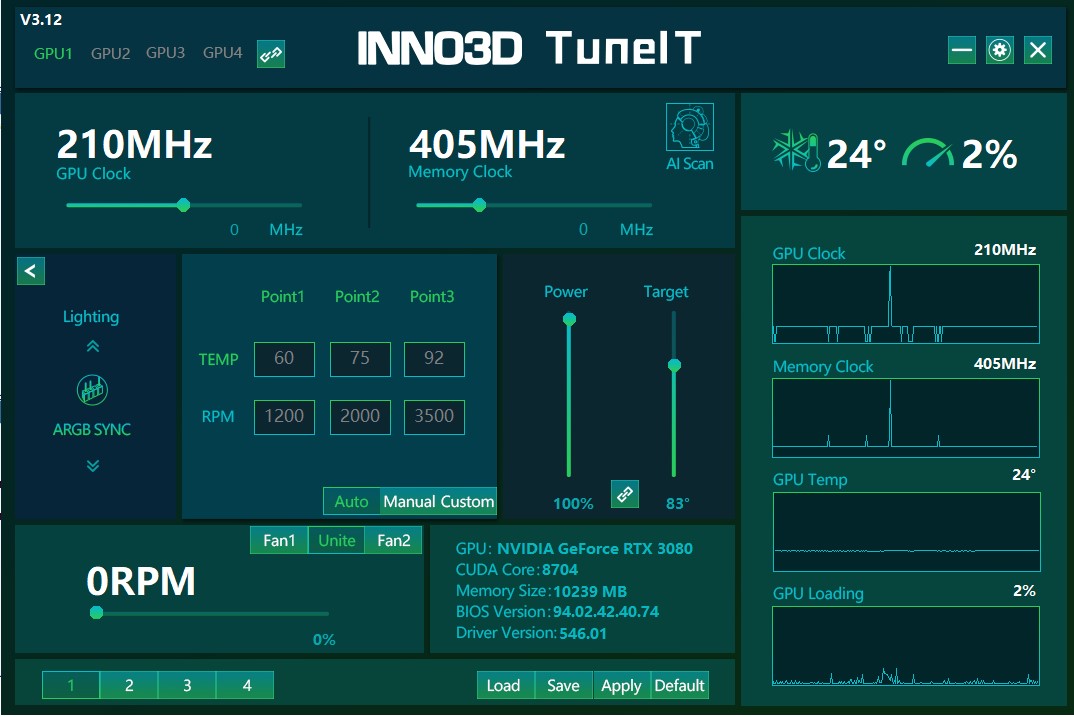Screen dimensions: 1074x717
Task: Click the ARGB SYNC circular icon
Action: [92, 390]
